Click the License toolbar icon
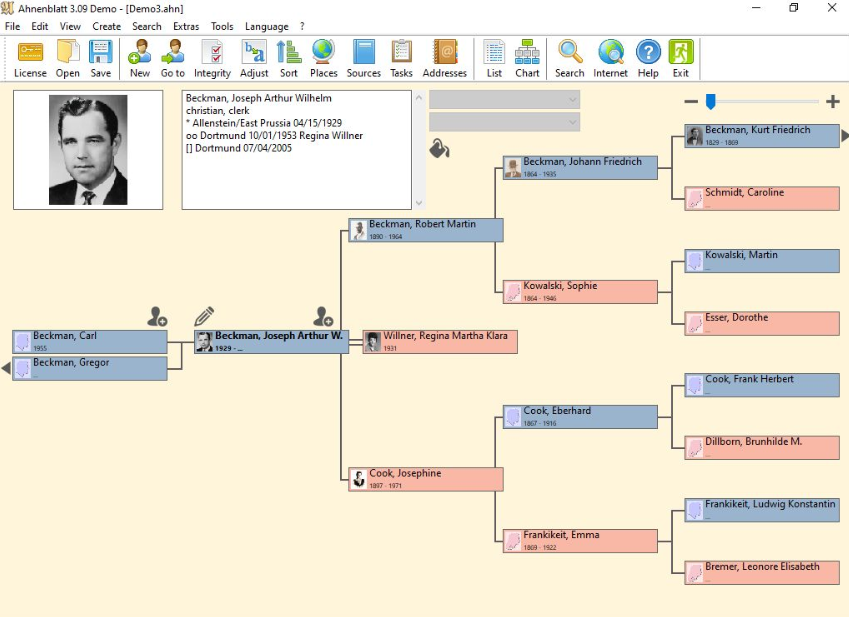Image resolution: width=849 pixels, height=617 pixels. 30,58
